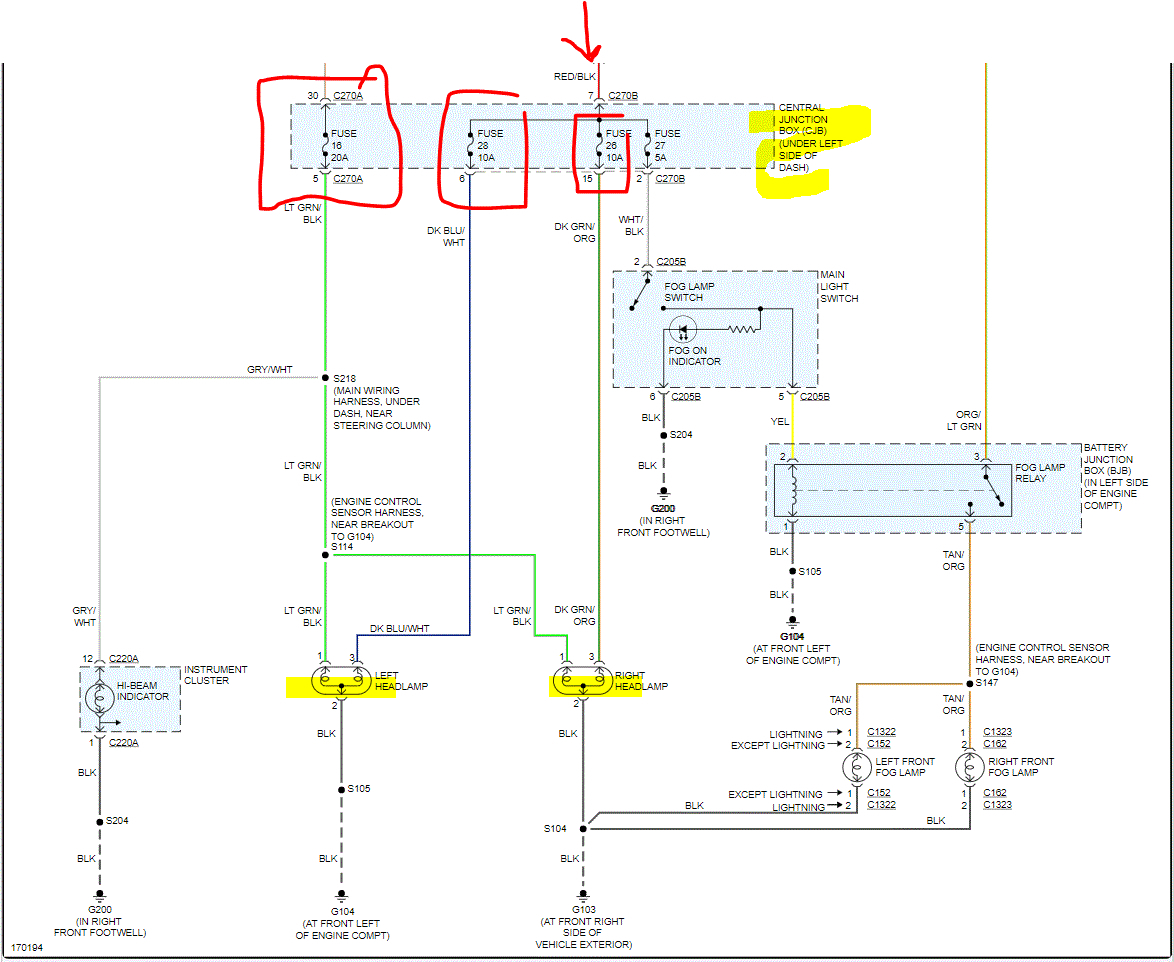Click the FOG LAMP SWITCH text
Viewport: 1174px width, 962px height.
click(689, 291)
